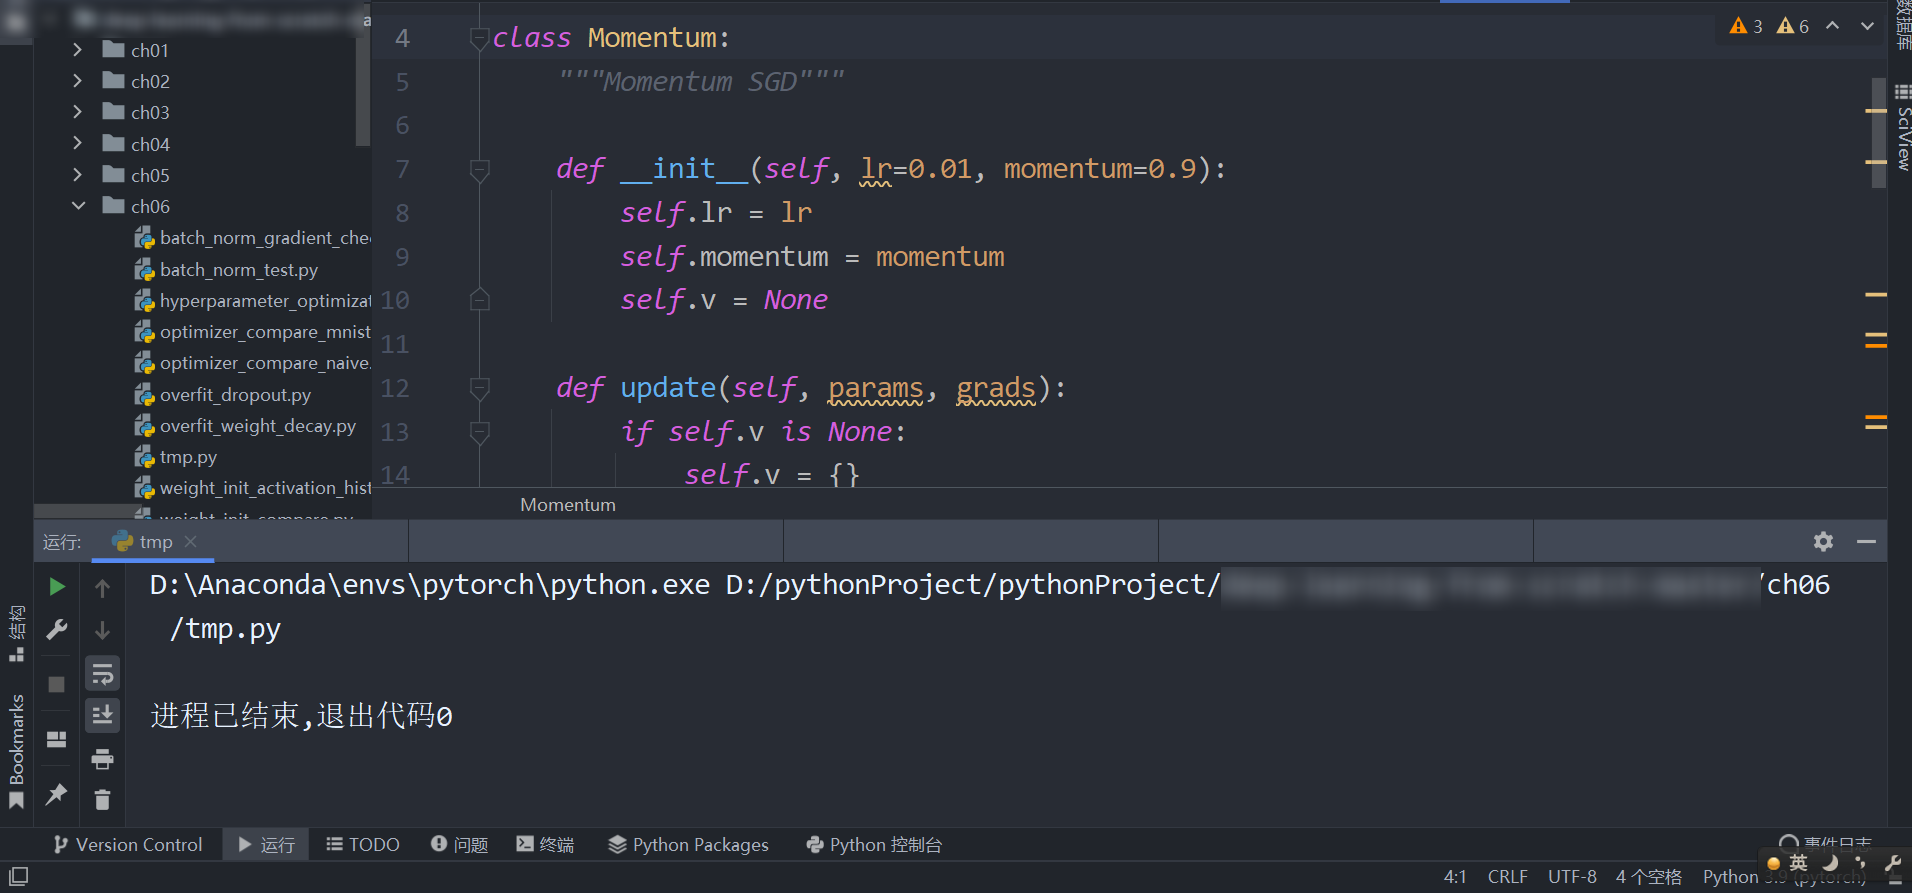Open batch_norm_test.py file

[x=239, y=269]
